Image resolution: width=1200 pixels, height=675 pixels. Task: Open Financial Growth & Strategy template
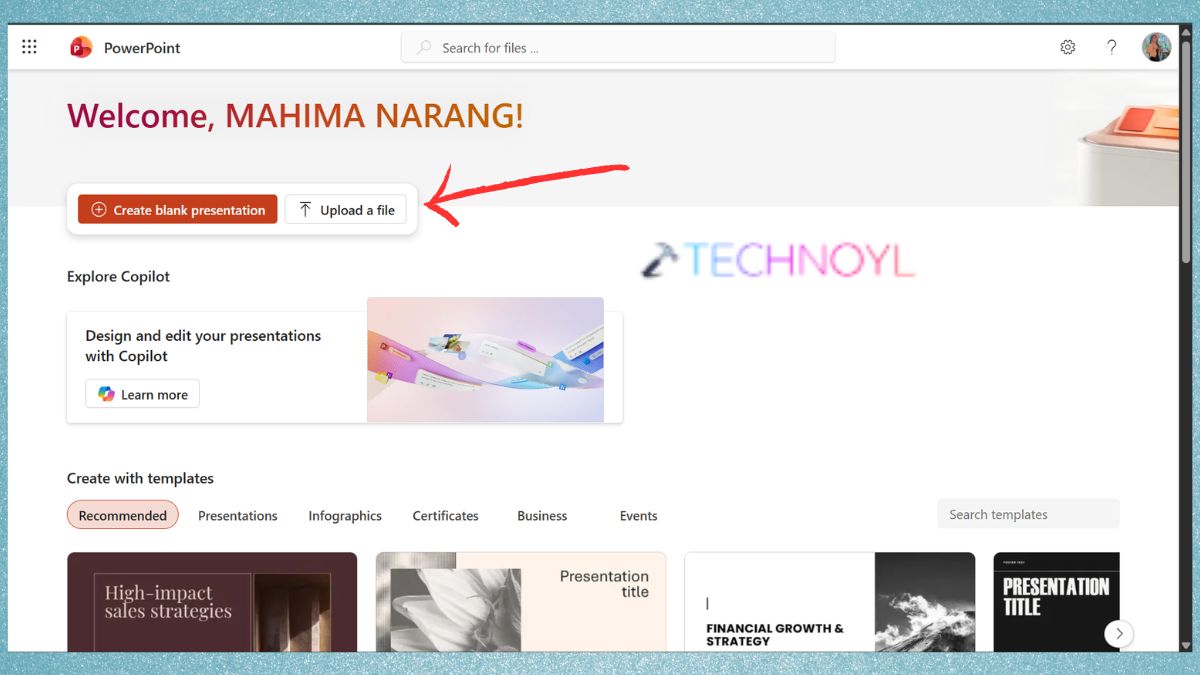tap(830, 602)
